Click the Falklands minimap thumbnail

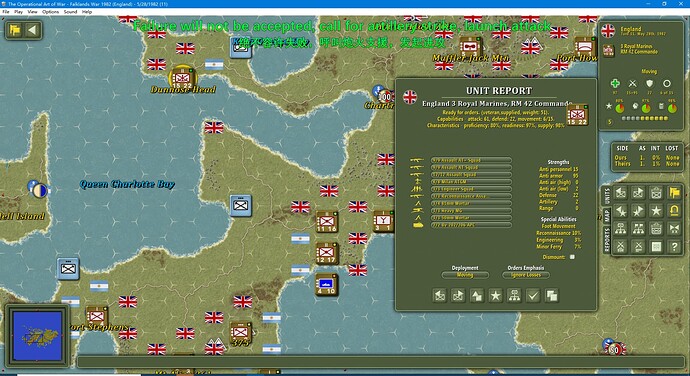37,335
